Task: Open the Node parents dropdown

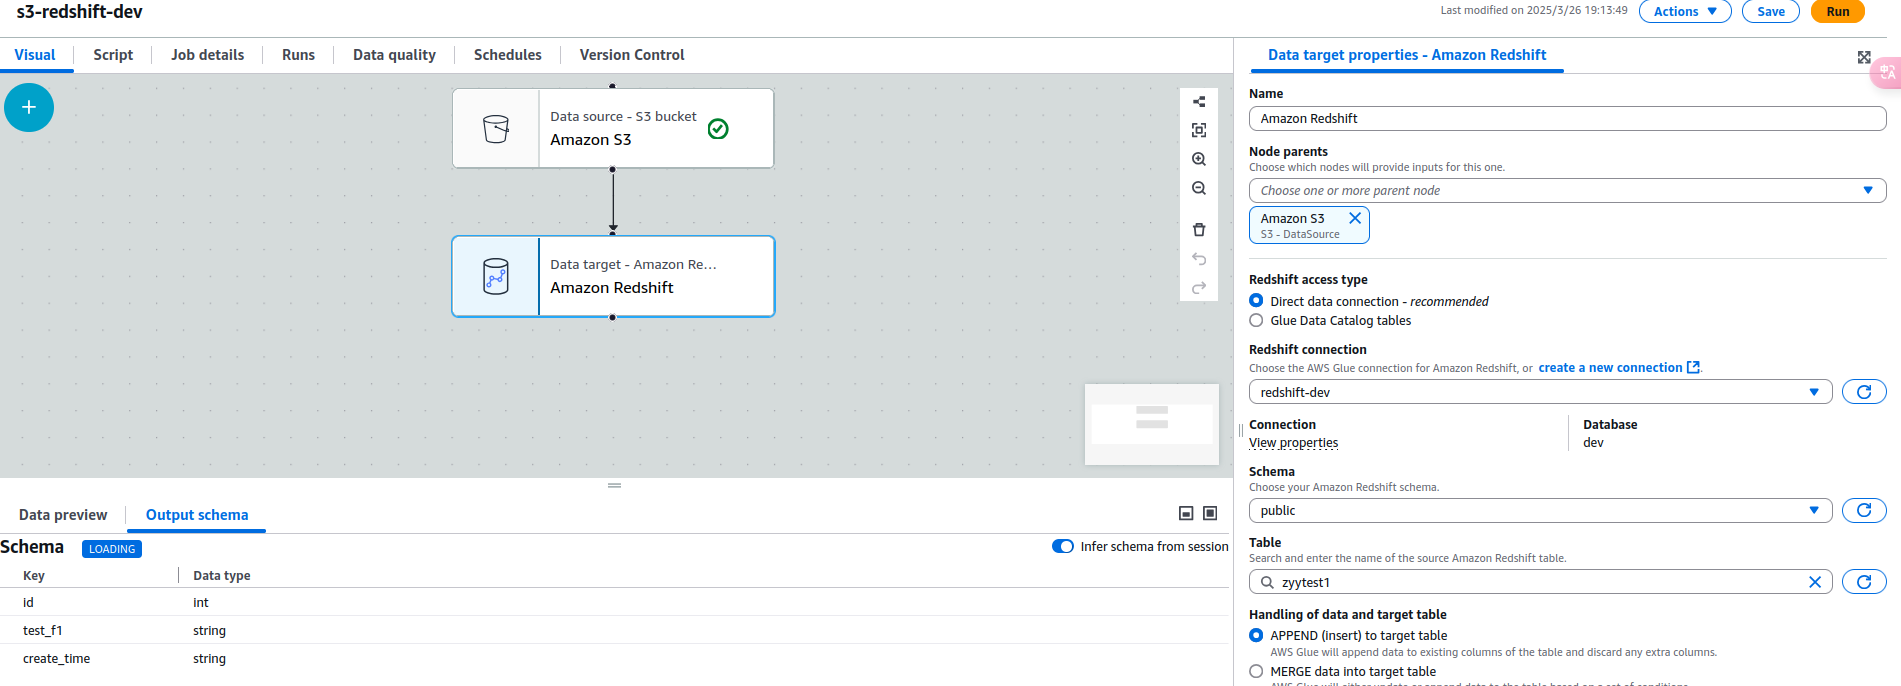Action: pos(1567,190)
